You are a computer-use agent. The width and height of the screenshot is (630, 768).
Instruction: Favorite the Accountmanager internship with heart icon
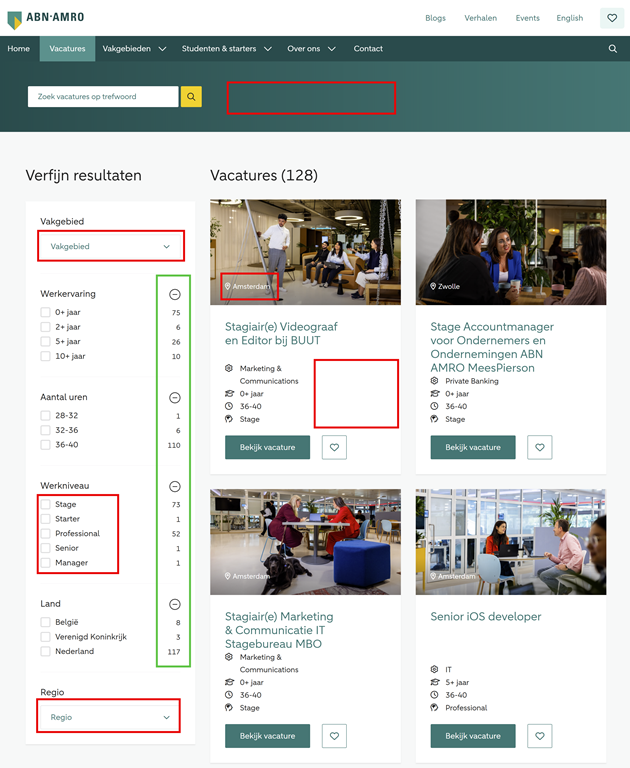pyautogui.click(x=540, y=447)
